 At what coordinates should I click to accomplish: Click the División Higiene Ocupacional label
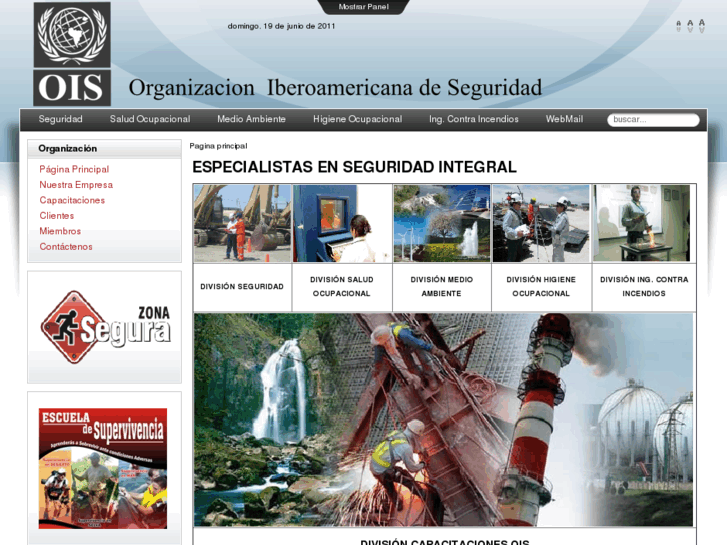click(x=541, y=287)
